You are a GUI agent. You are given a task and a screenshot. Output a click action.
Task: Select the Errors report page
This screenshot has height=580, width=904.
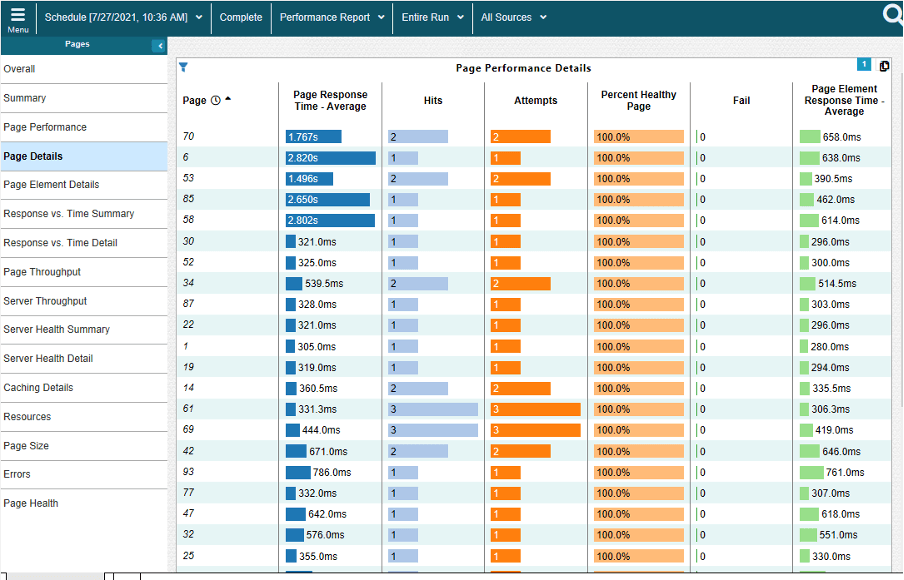coord(17,474)
